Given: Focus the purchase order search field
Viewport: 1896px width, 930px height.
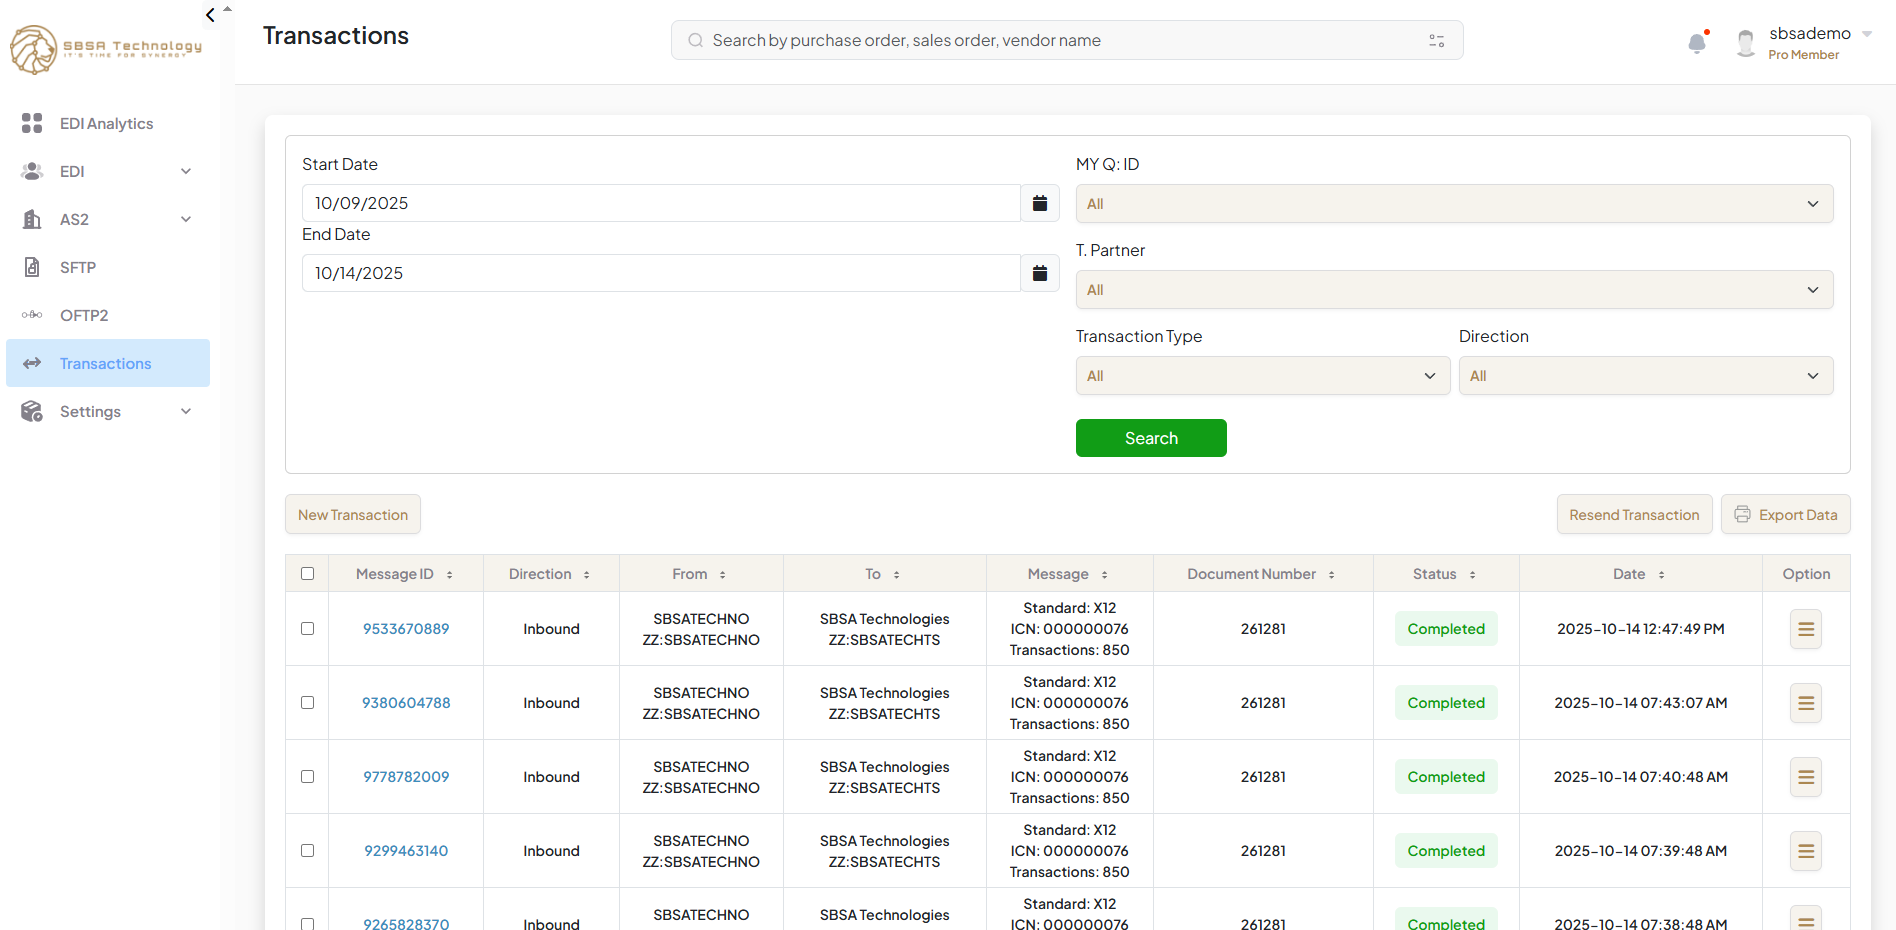Looking at the screenshot, I should pos(1067,40).
